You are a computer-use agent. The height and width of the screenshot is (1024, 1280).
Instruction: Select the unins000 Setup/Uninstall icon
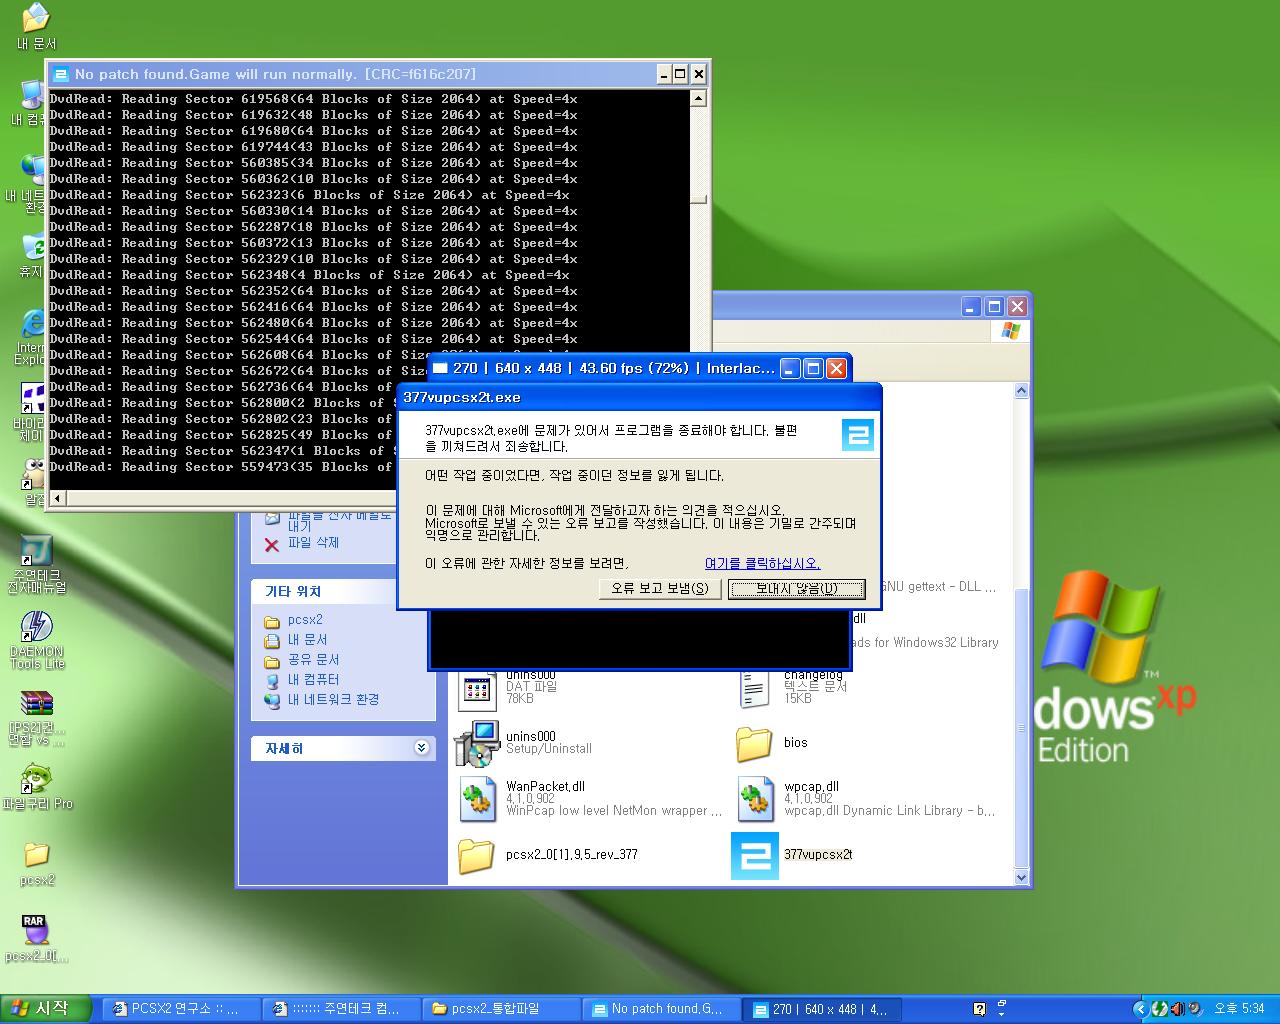476,743
